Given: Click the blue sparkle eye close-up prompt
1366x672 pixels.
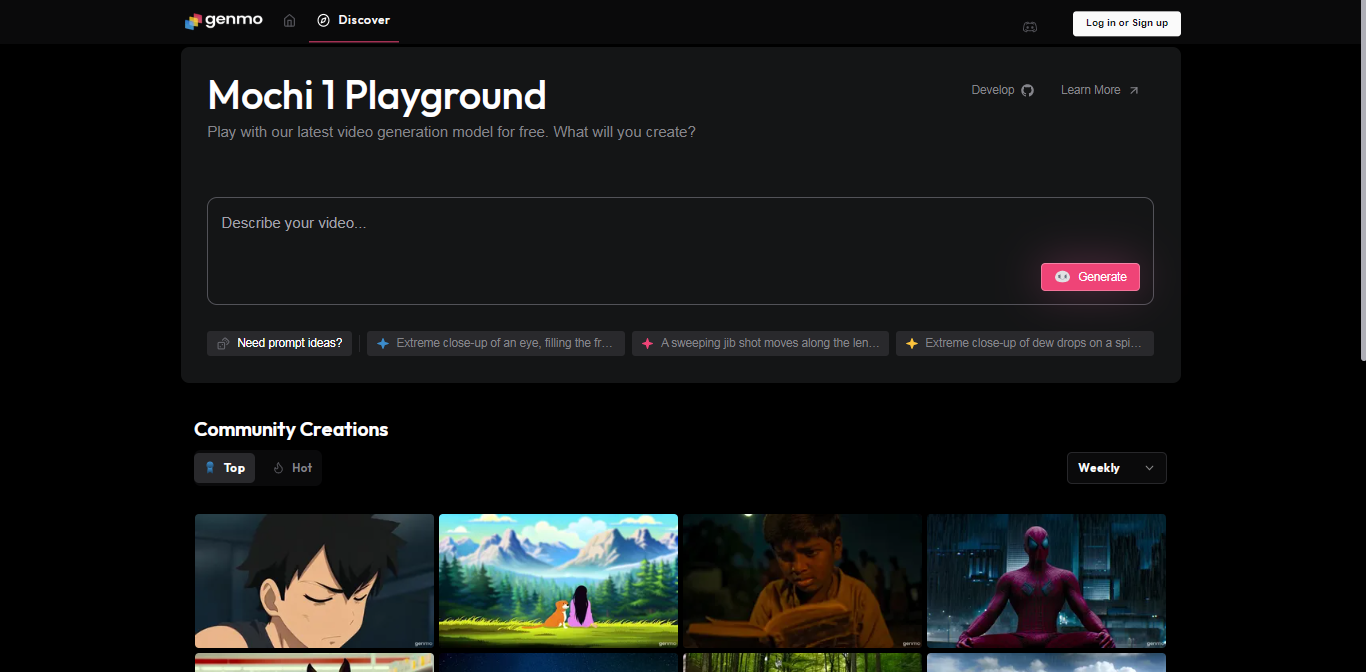Looking at the screenshot, I should [x=496, y=343].
